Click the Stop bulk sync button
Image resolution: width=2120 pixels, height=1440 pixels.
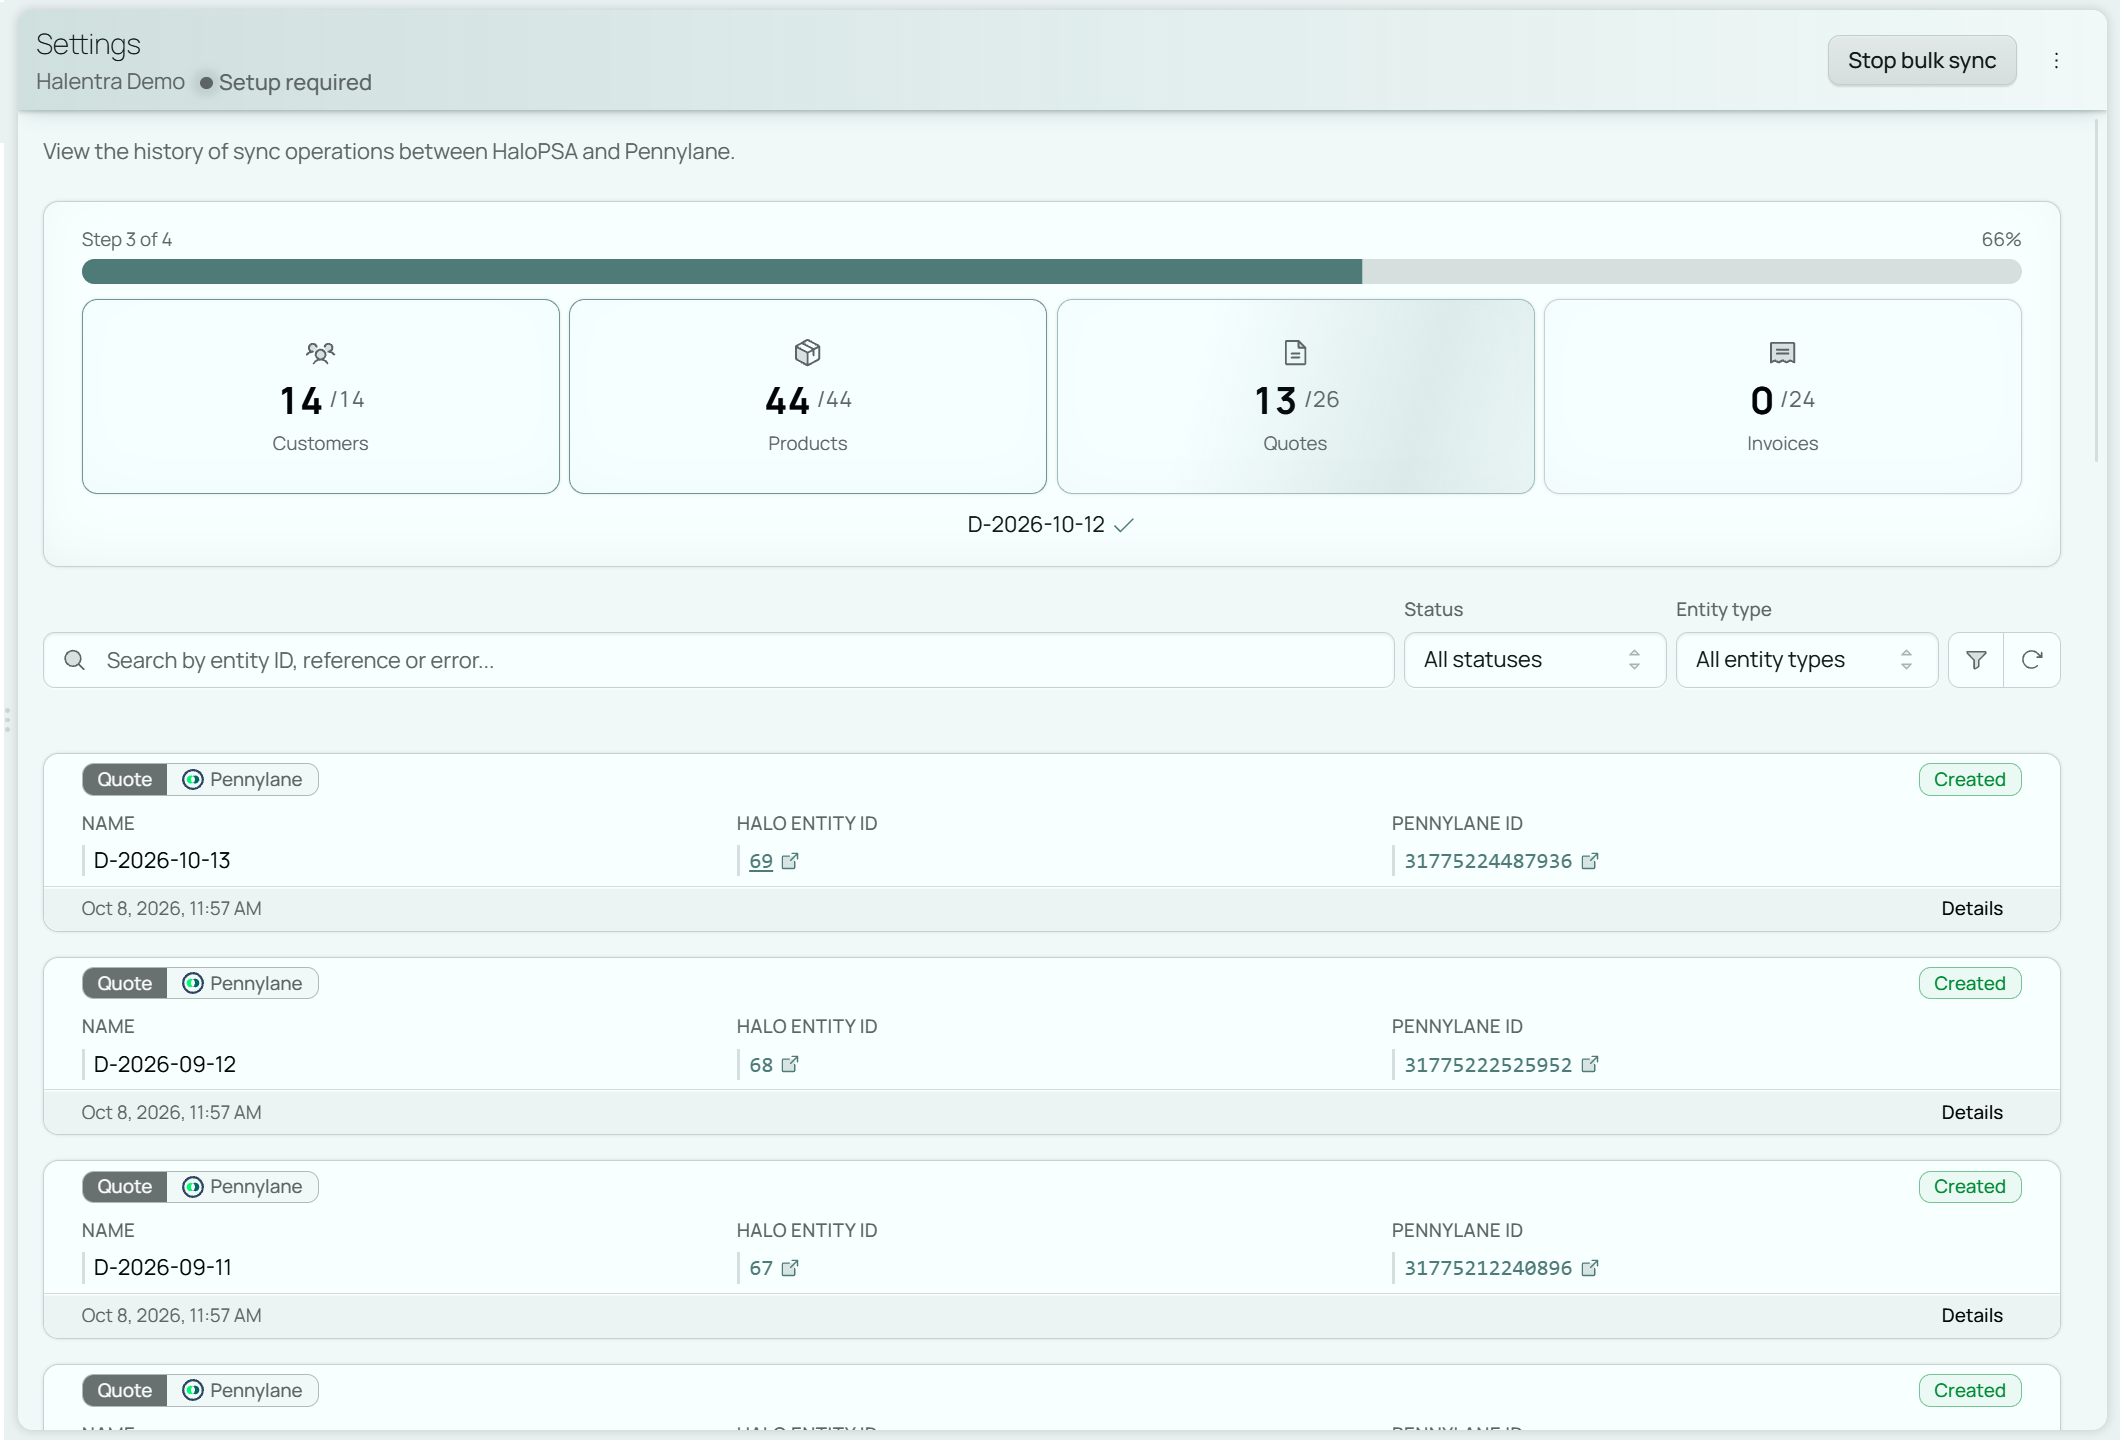click(1921, 61)
